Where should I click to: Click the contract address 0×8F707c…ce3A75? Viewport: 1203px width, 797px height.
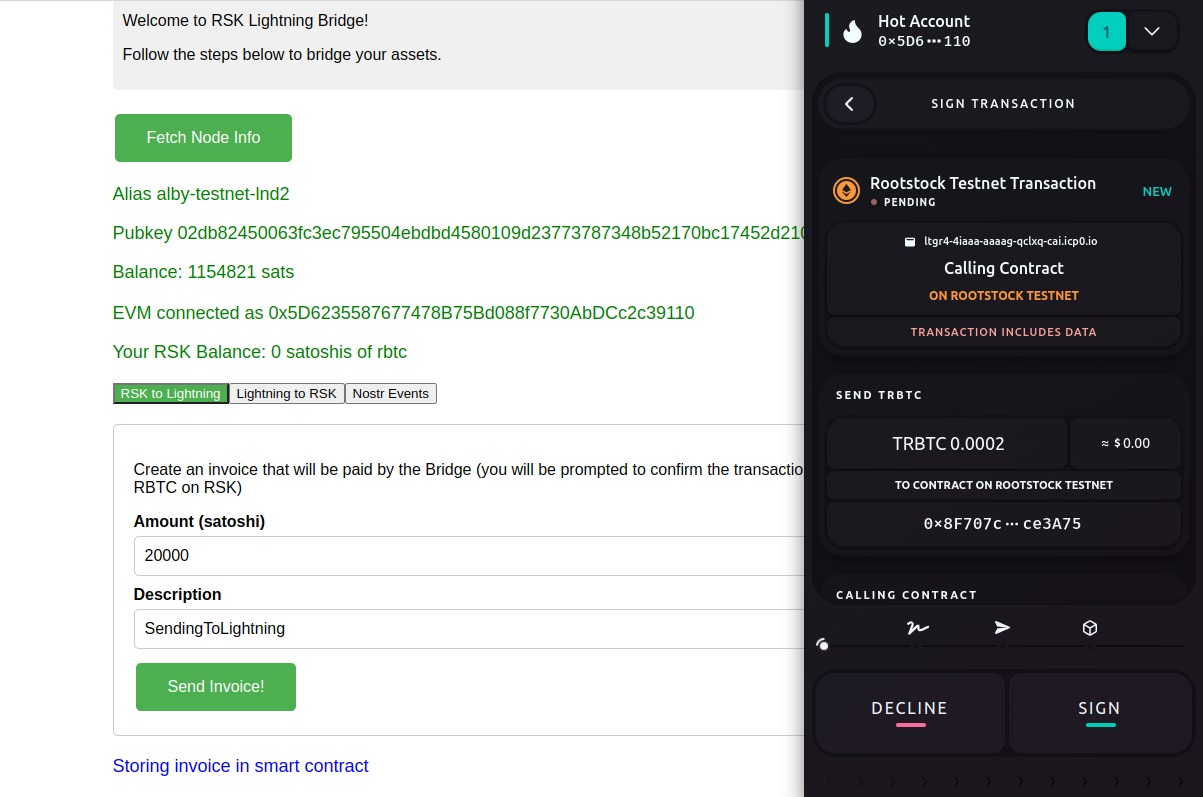[x=1003, y=524]
